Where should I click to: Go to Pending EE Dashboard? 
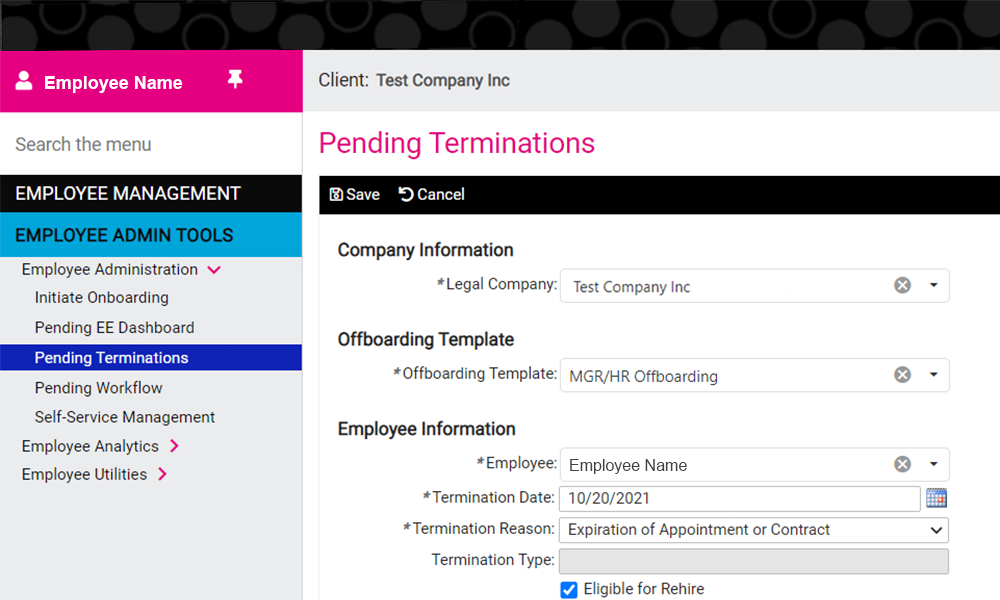[114, 328]
